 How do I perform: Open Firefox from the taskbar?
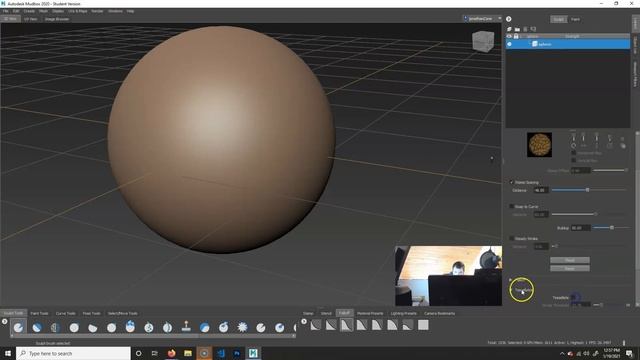coord(171,353)
